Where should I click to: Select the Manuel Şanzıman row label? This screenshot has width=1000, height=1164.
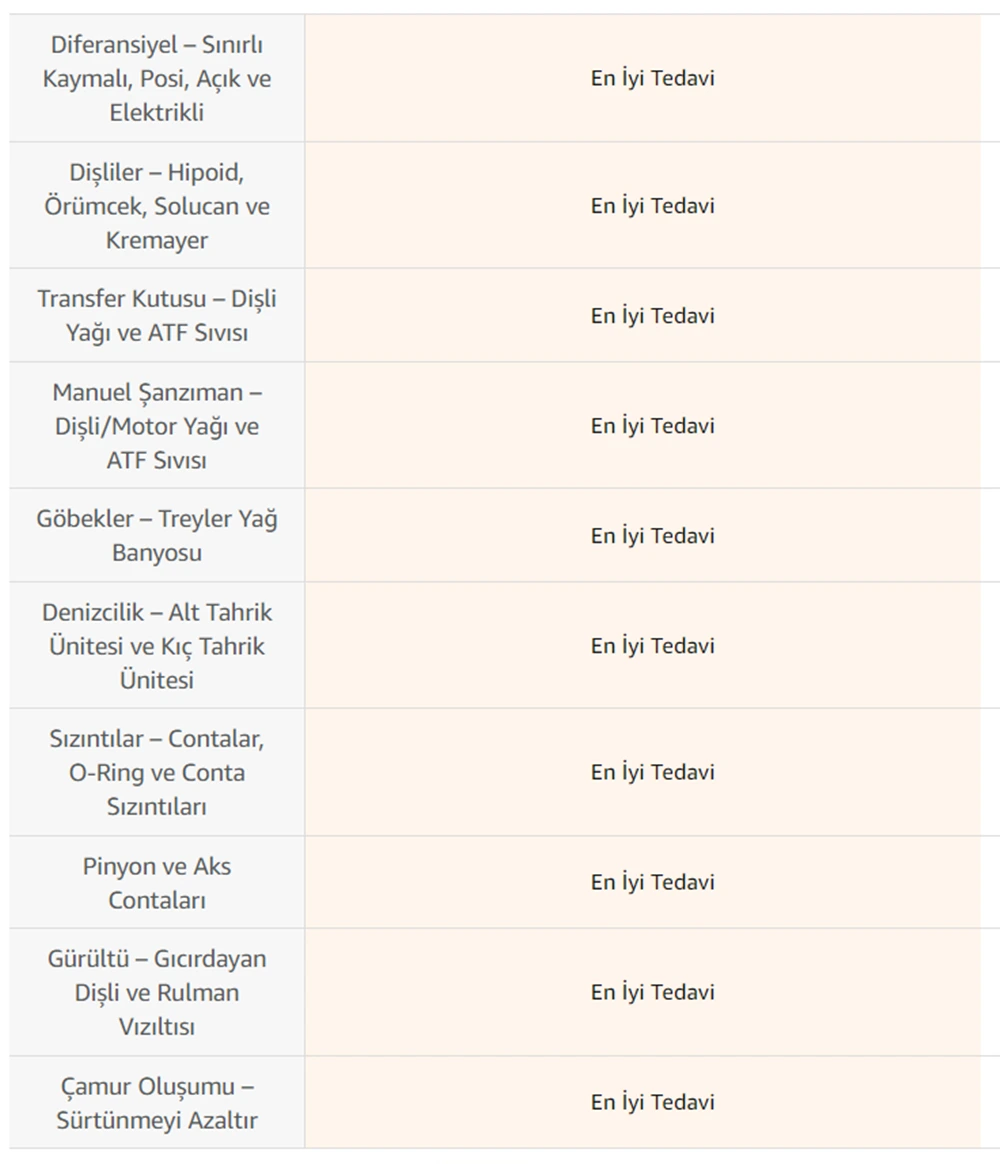pyautogui.click(x=157, y=425)
